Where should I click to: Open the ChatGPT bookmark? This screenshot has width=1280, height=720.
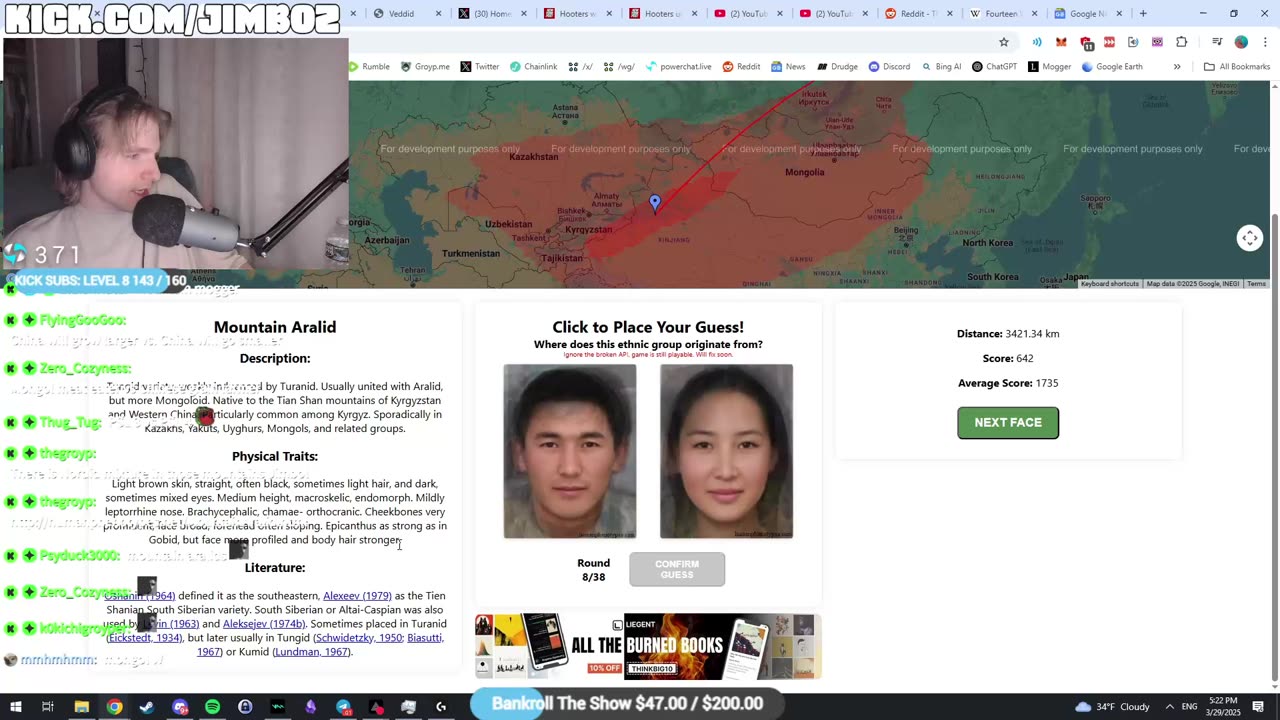(x=993, y=67)
